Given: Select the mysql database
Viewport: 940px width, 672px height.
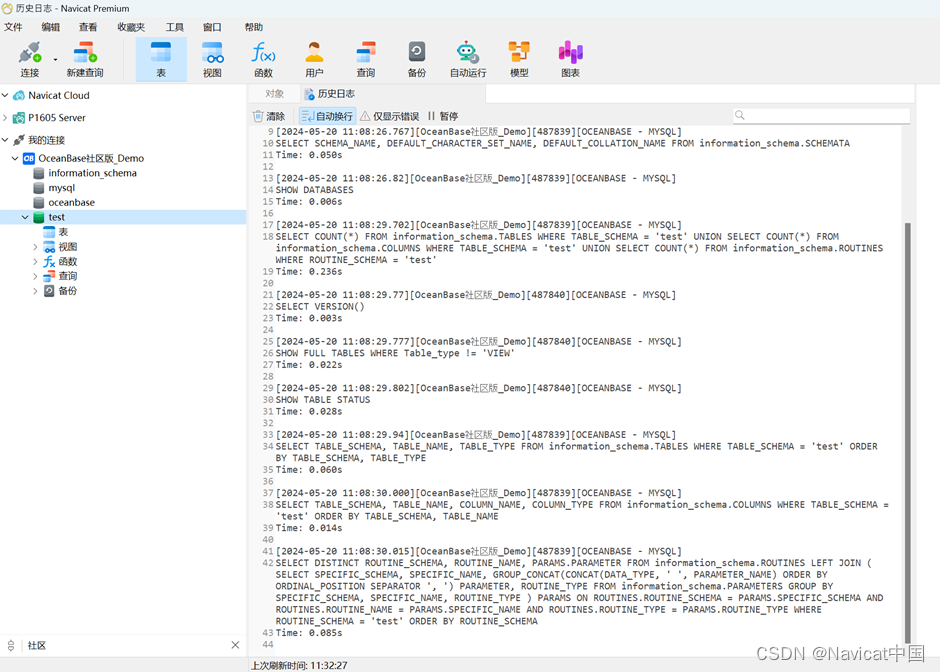Looking at the screenshot, I should coord(62,188).
